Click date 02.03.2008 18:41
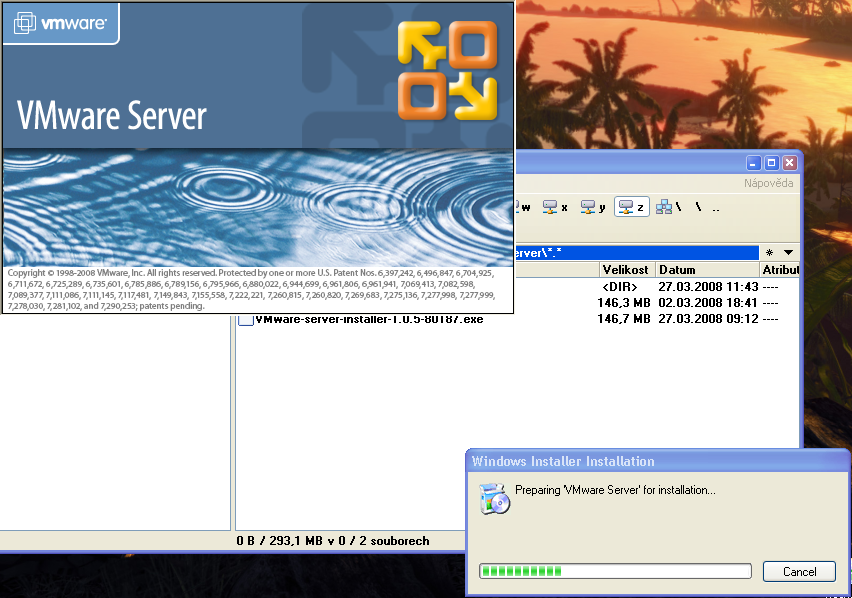This screenshot has width=852, height=598. [x=708, y=303]
